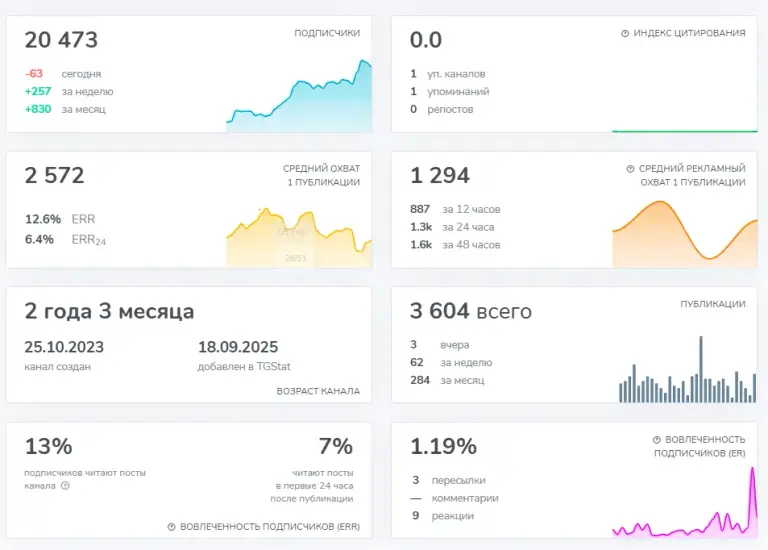Image resolution: width=768 pixels, height=550 pixels.
Task: Click the 13% read rate value
Action: click(48, 447)
